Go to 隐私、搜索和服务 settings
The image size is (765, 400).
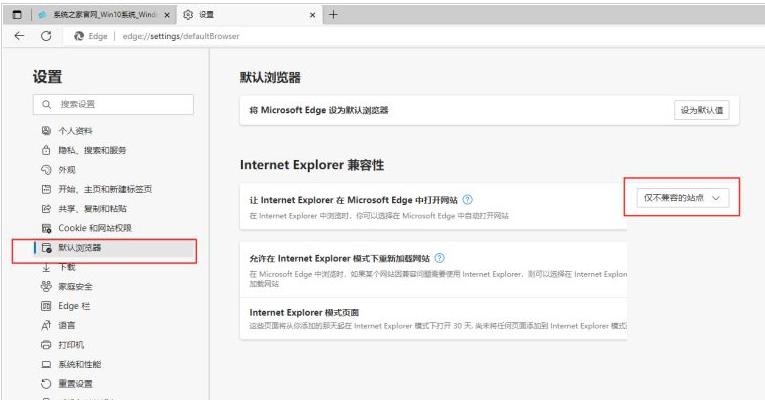click(91, 150)
